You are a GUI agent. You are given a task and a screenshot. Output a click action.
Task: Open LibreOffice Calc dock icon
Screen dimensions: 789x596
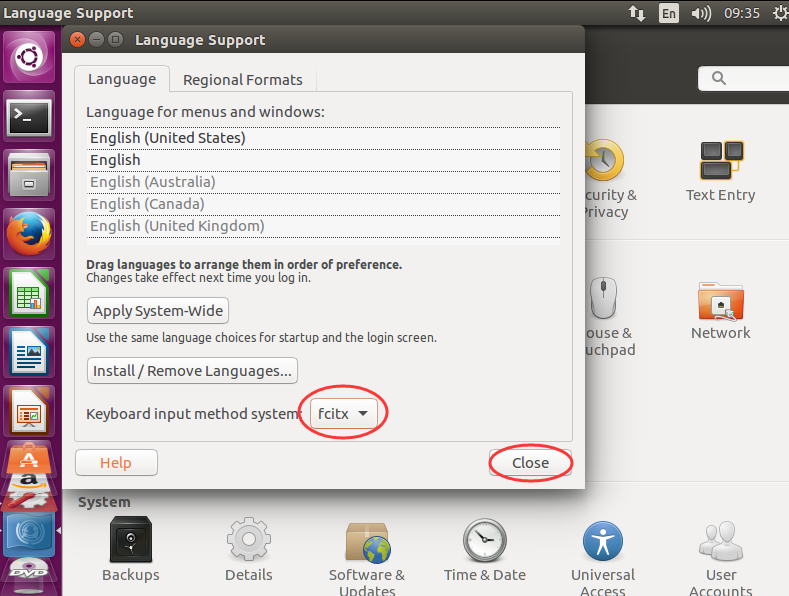(x=29, y=293)
